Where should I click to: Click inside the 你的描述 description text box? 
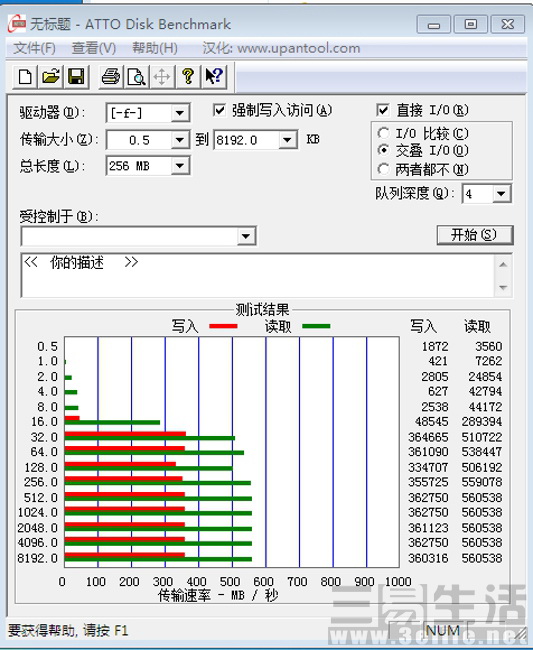point(257,276)
